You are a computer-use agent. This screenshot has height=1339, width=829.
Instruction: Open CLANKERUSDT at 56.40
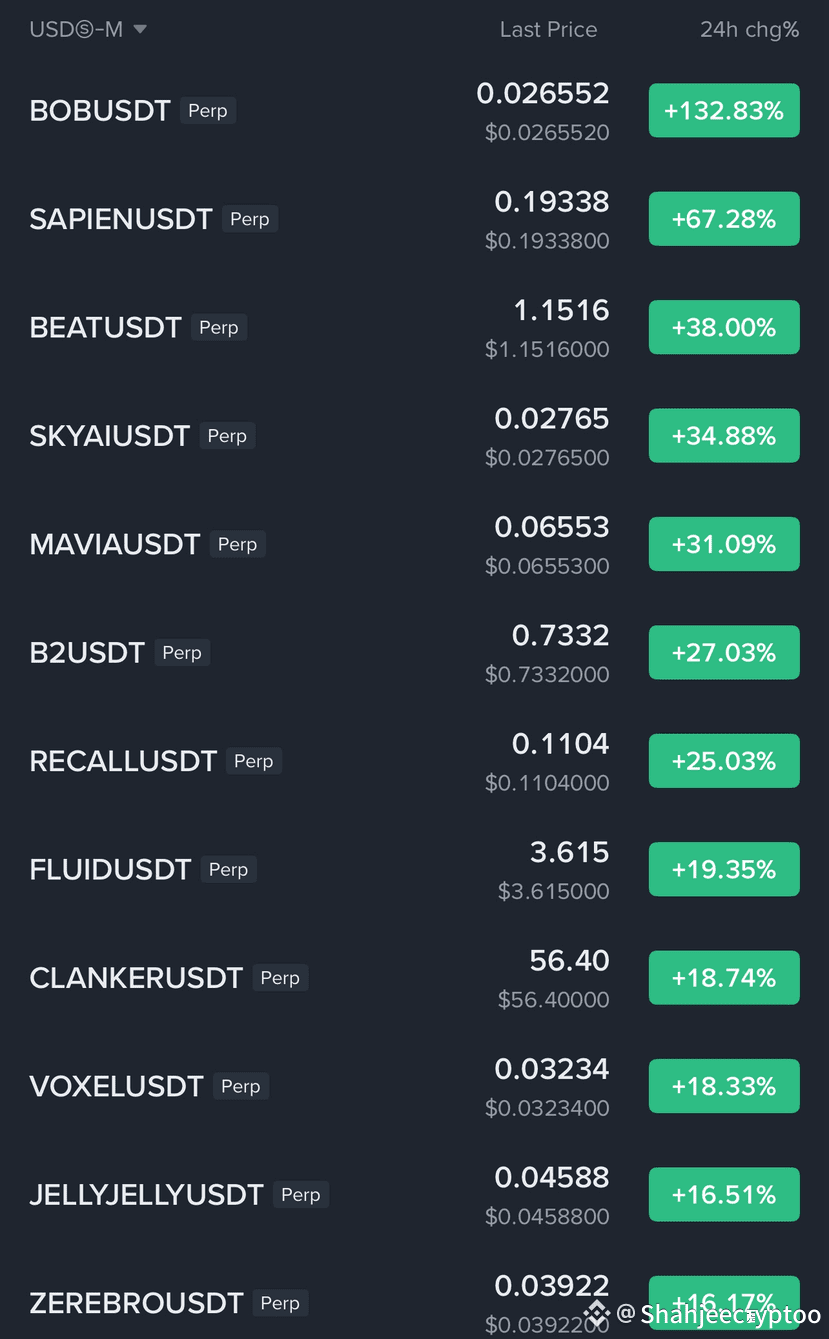[x=414, y=978]
